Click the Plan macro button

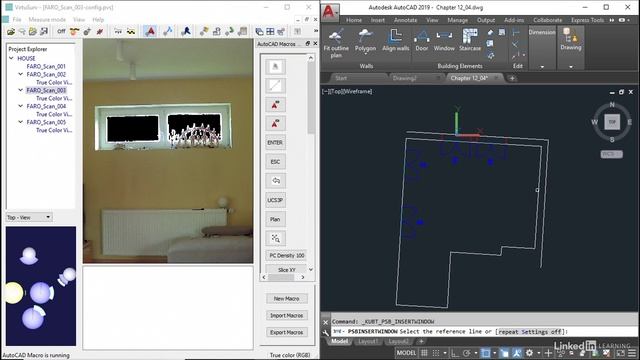tap(276, 219)
